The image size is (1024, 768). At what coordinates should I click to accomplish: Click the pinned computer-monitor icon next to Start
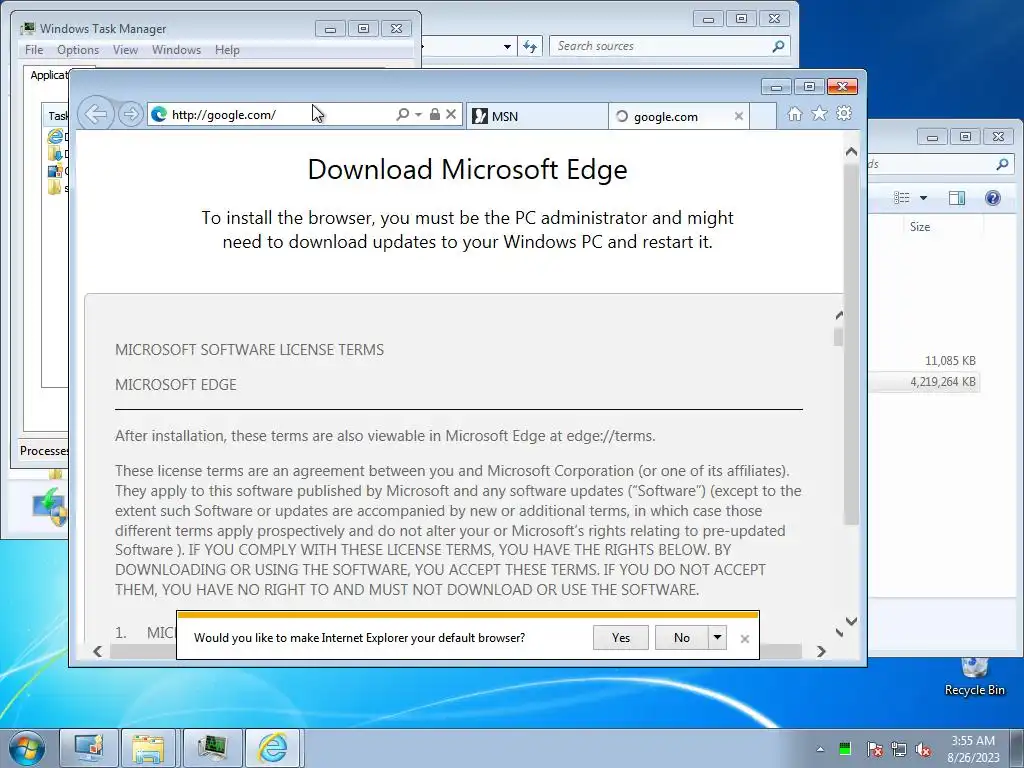[89, 748]
